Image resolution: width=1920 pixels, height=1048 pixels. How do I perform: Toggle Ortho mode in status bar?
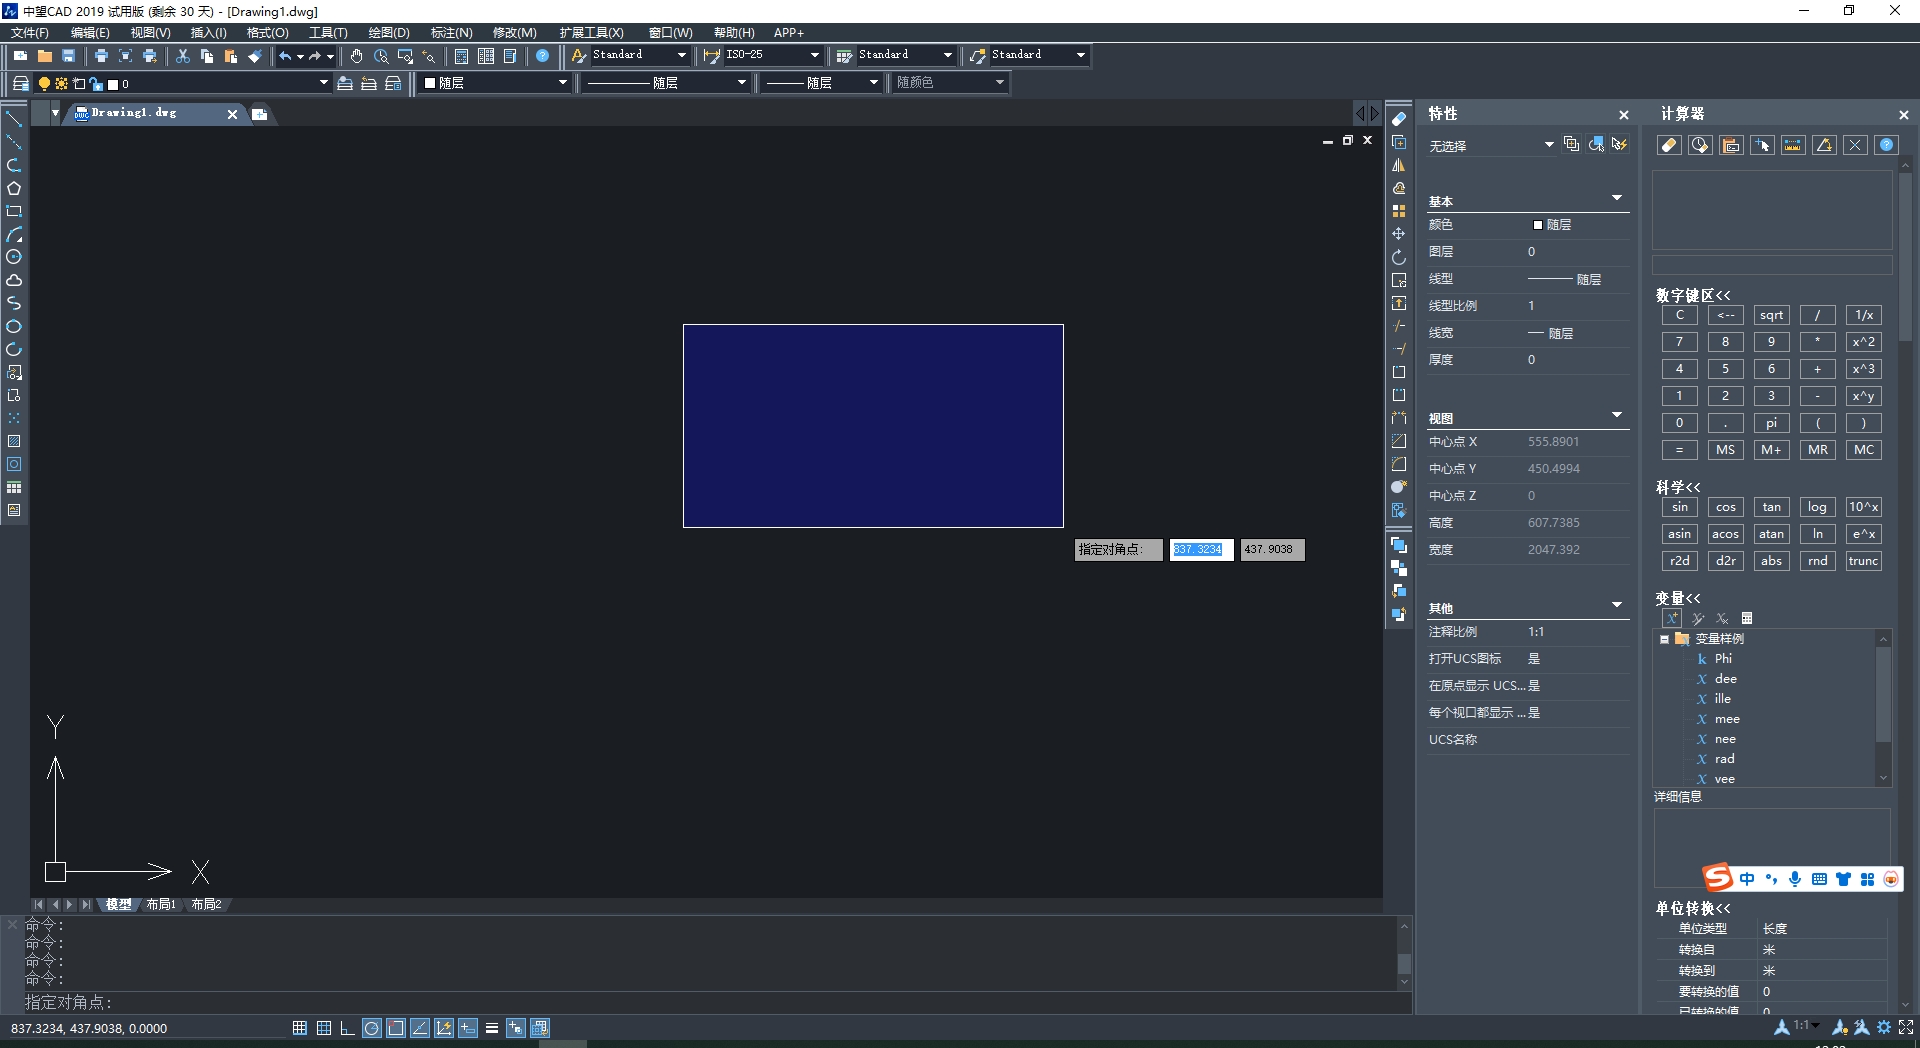tap(348, 1028)
